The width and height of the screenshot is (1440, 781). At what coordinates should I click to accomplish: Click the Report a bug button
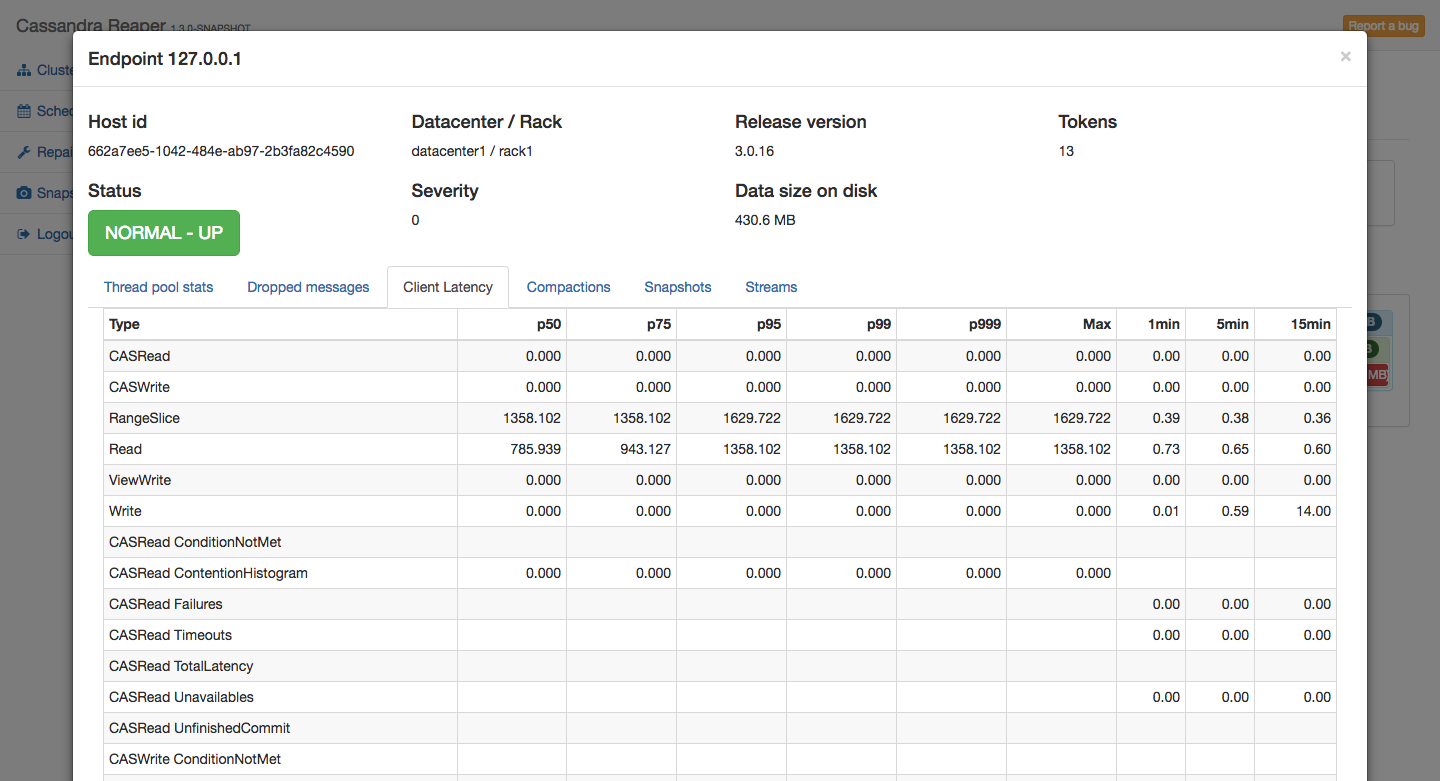(1383, 26)
